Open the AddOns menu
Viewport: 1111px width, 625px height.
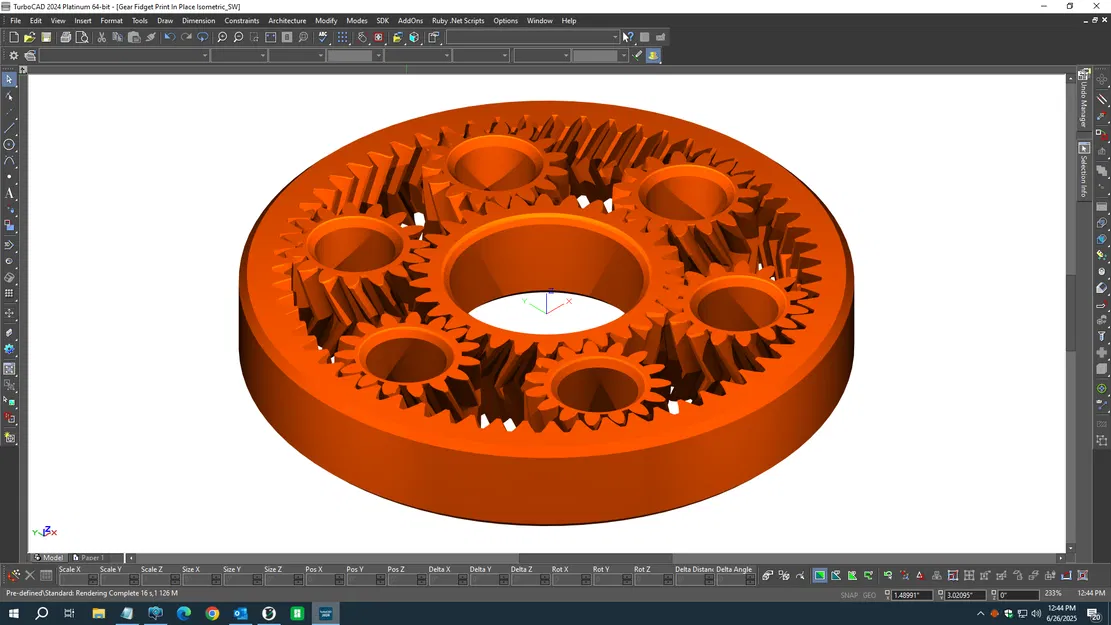click(410, 21)
